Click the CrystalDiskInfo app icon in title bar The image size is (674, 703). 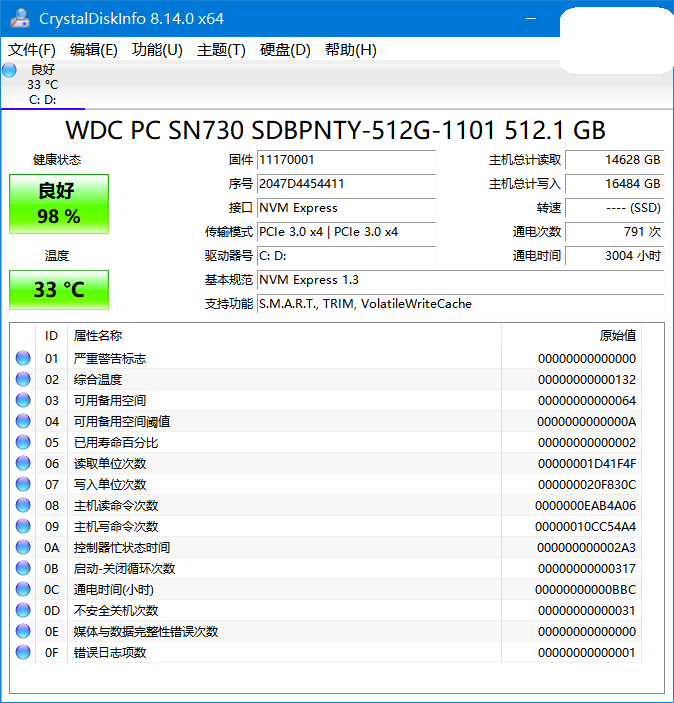click(x=19, y=18)
